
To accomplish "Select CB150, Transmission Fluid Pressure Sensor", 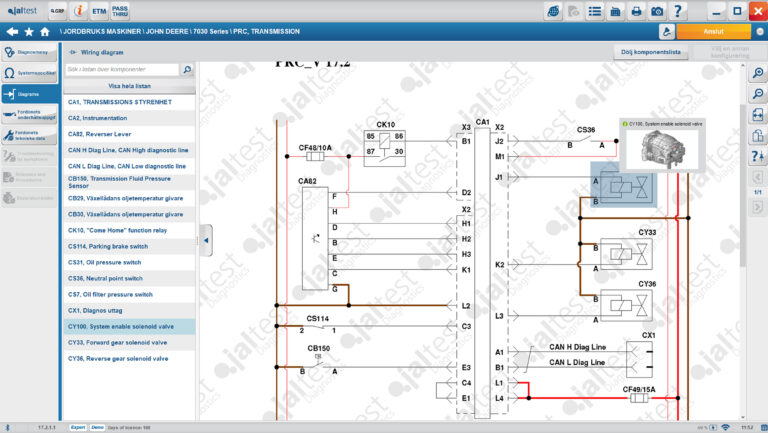I will coord(129,182).
